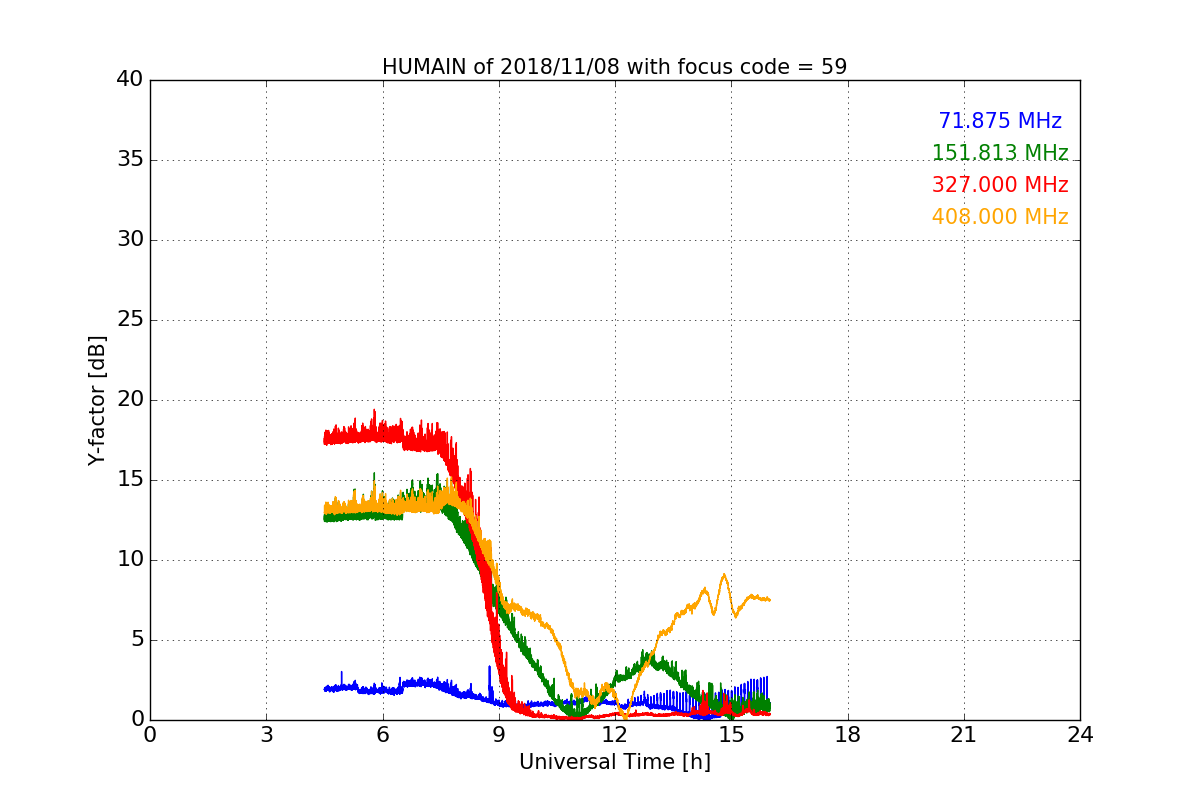The height and width of the screenshot is (800, 1200).
Task: Click the x-axis tick label 9
Action: pyautogui.click(x=499, y=734)
